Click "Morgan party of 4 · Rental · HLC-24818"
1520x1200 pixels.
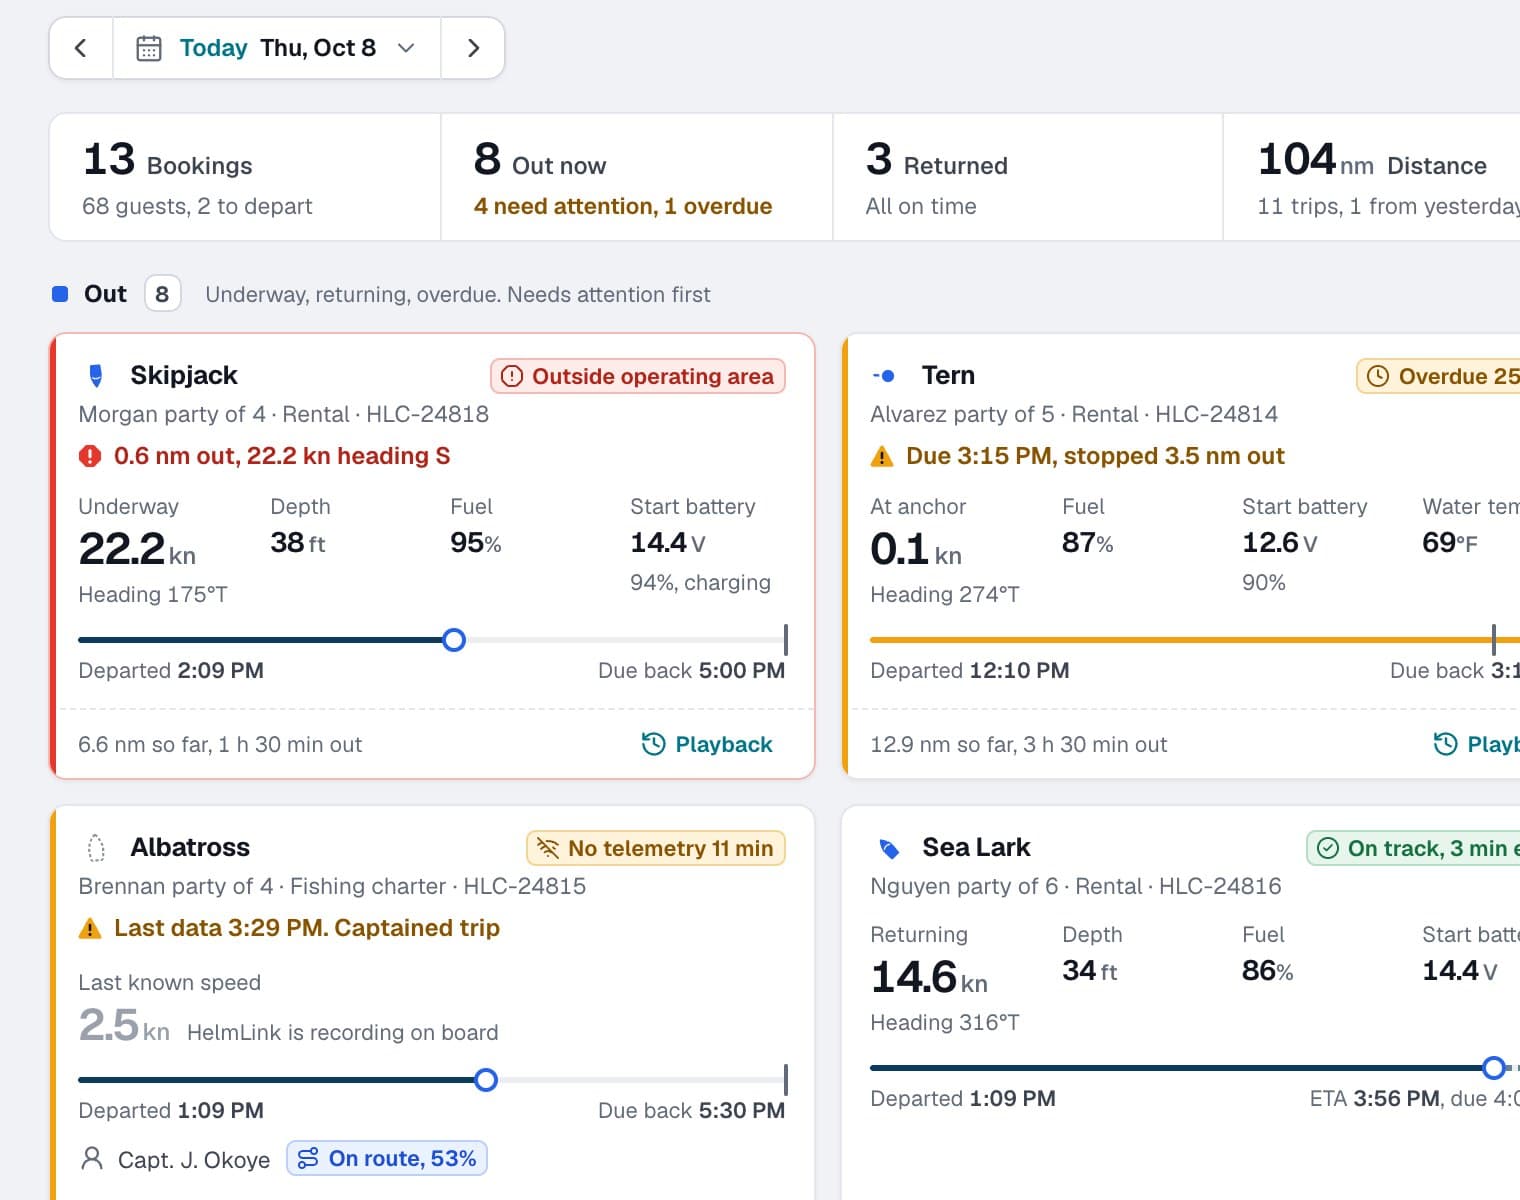pos(284,414)
